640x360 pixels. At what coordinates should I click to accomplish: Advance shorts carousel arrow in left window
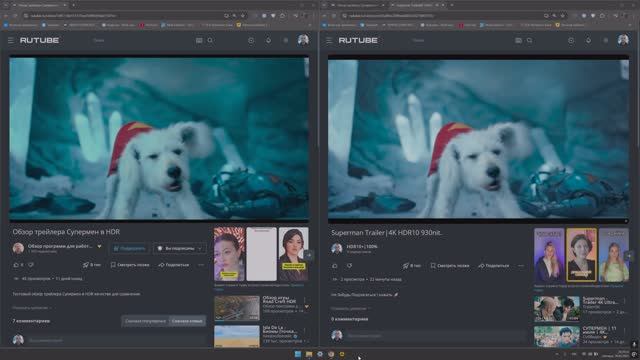[309, 255]
